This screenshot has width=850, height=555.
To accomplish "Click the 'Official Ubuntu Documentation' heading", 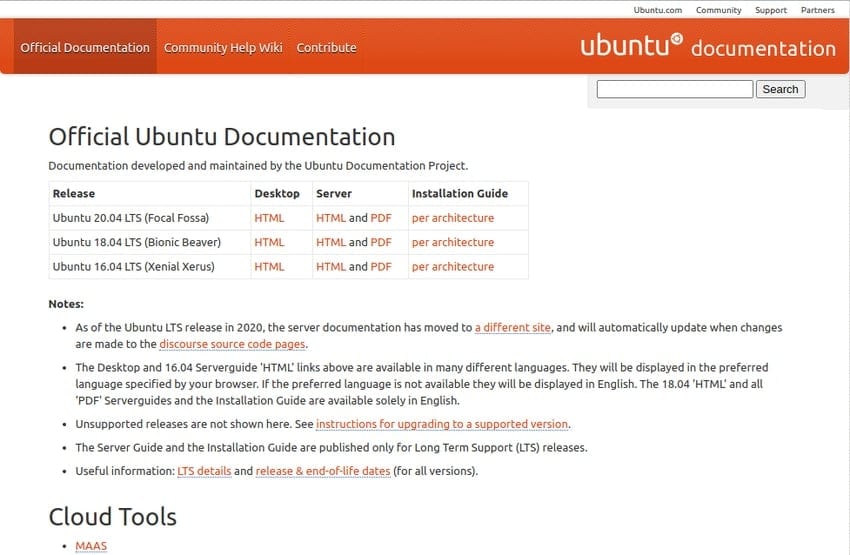I will pyautogui.click(x=222, y=137).
